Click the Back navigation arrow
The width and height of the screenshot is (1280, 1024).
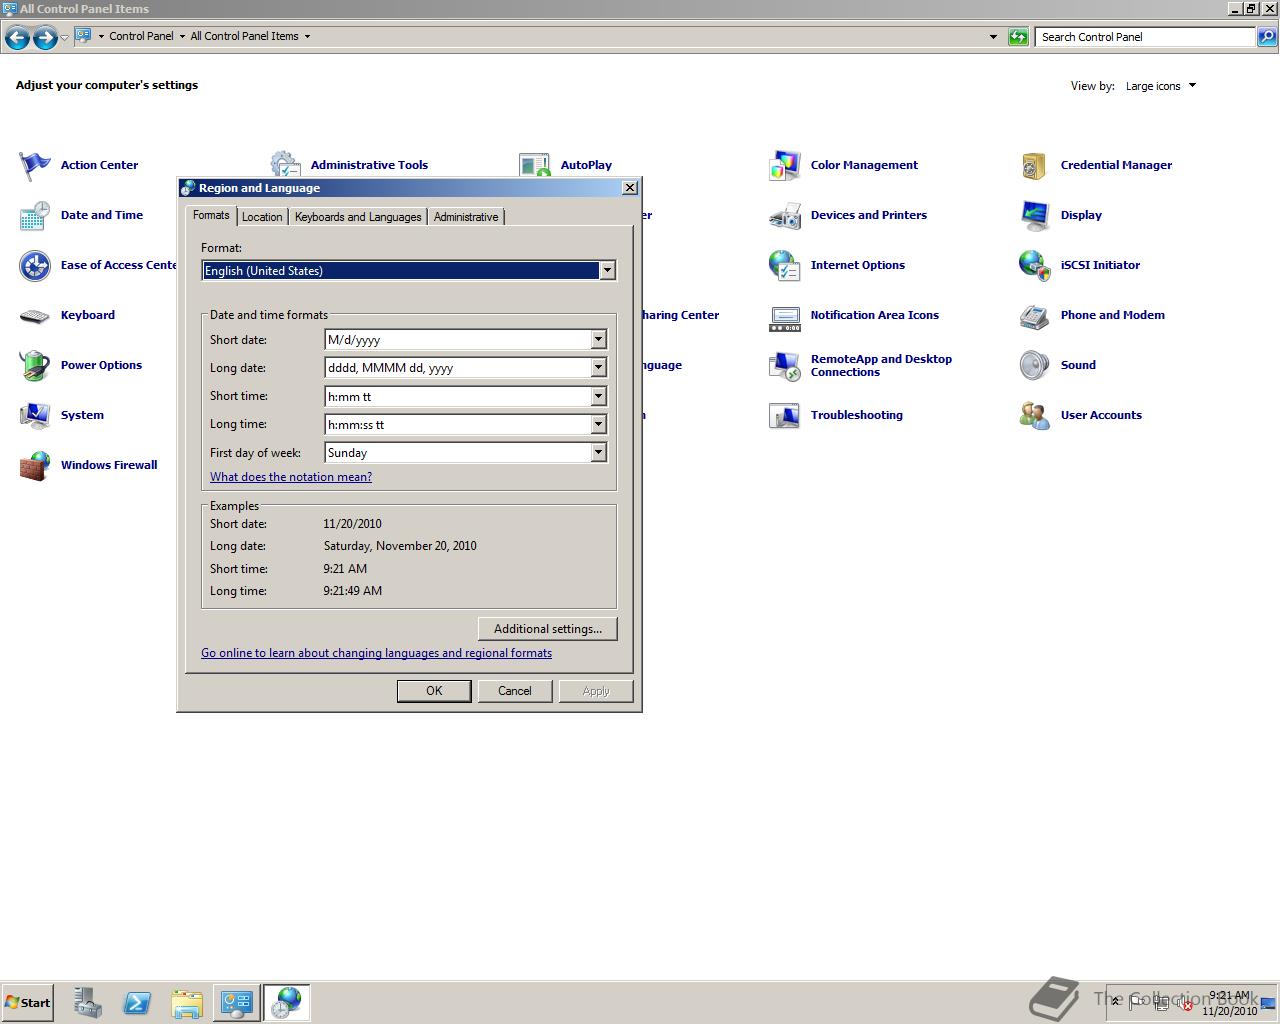pos(17,38)
